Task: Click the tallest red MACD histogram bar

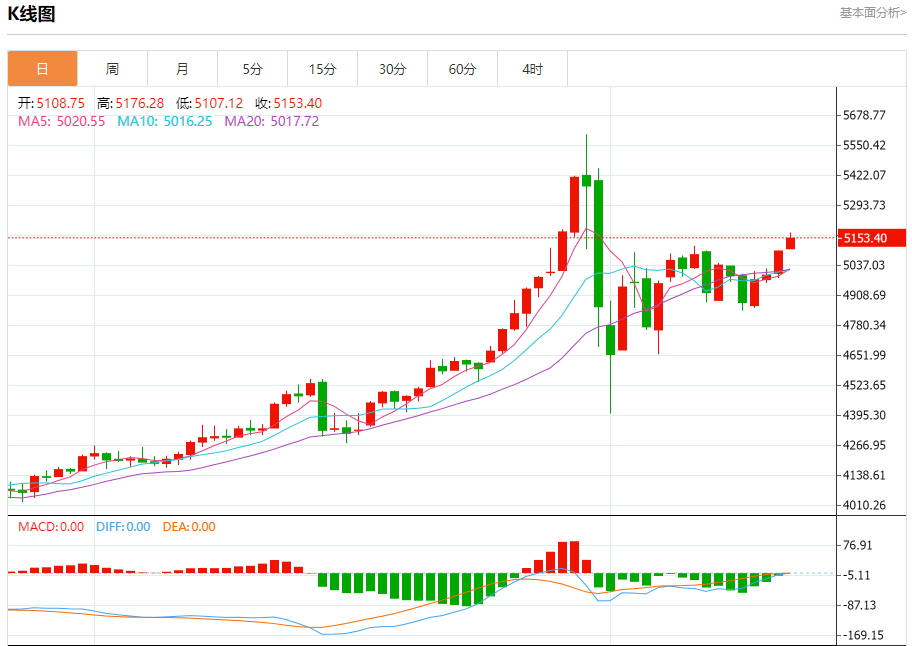Action: pyautogui.click(x=575, y=557)
